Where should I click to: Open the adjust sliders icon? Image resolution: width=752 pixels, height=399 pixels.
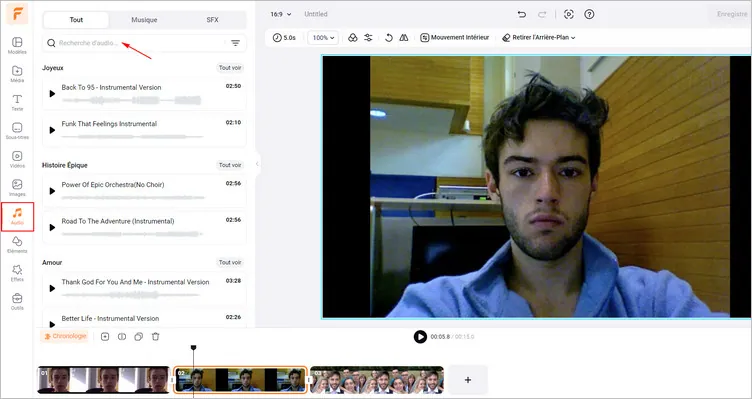pyautogui.click(x=368, y=37)
